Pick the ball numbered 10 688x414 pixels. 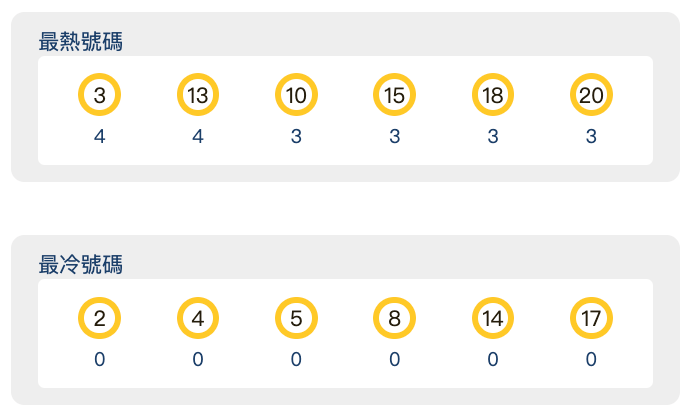click(x=296, y=96)
